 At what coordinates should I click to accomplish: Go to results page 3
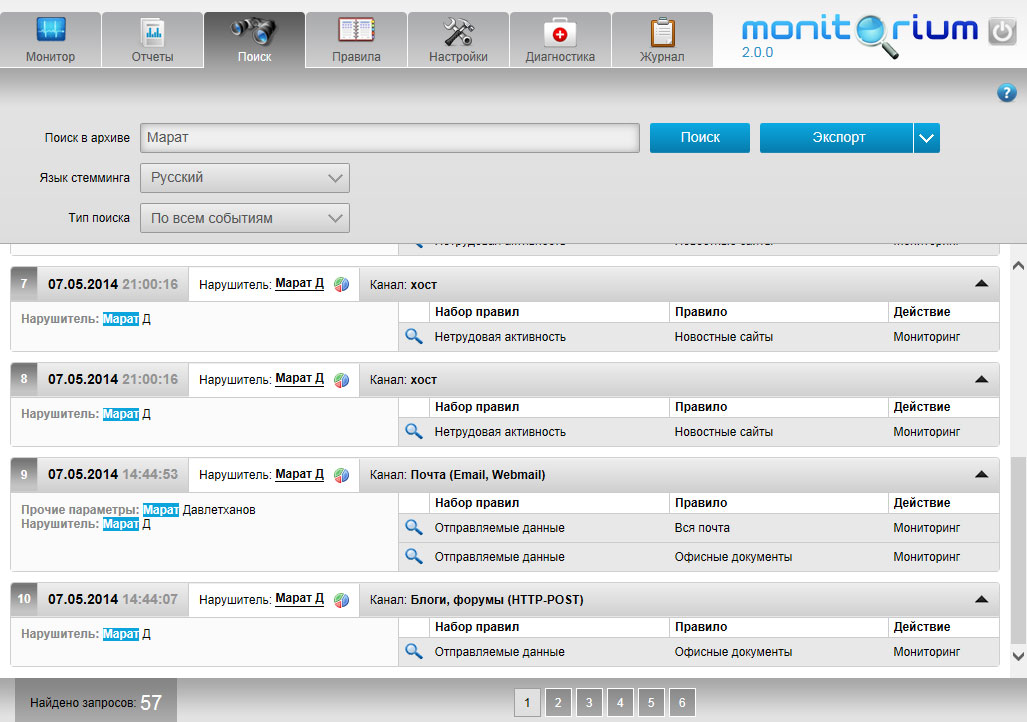click(589, 702)
